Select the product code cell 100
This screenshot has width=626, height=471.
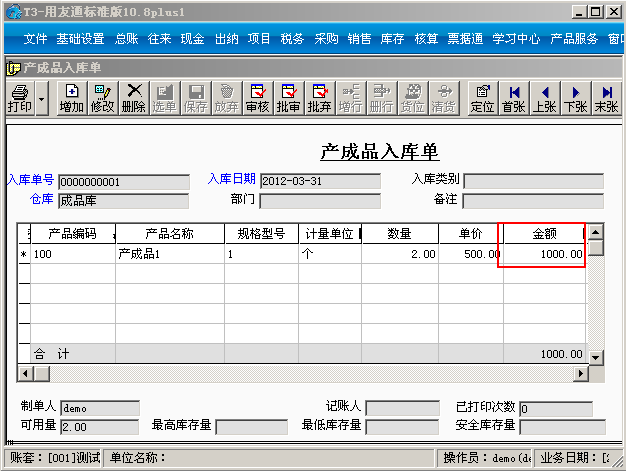(73, 254)
